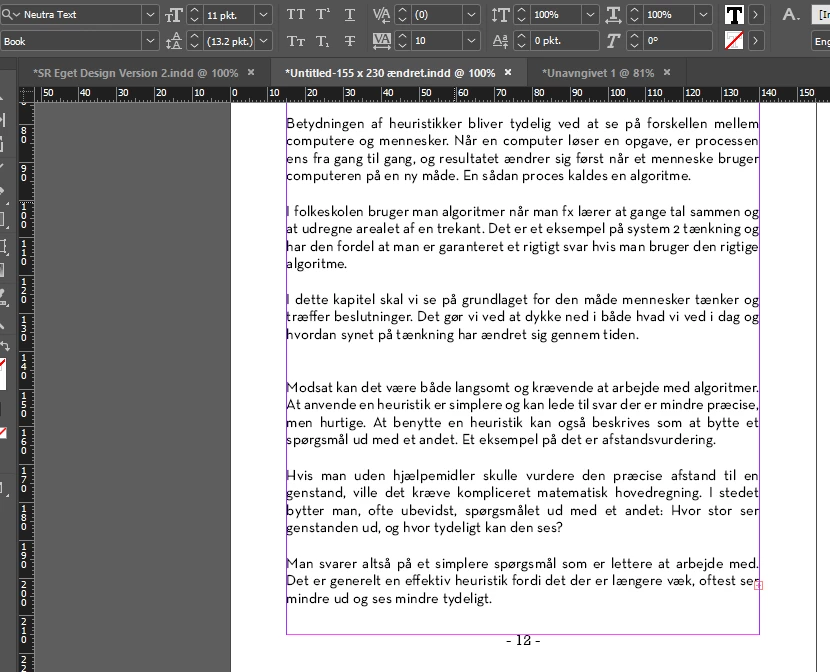Close the Untitled-155 x 230 ændret tab

pyautogui.click(x=508, y=72)
